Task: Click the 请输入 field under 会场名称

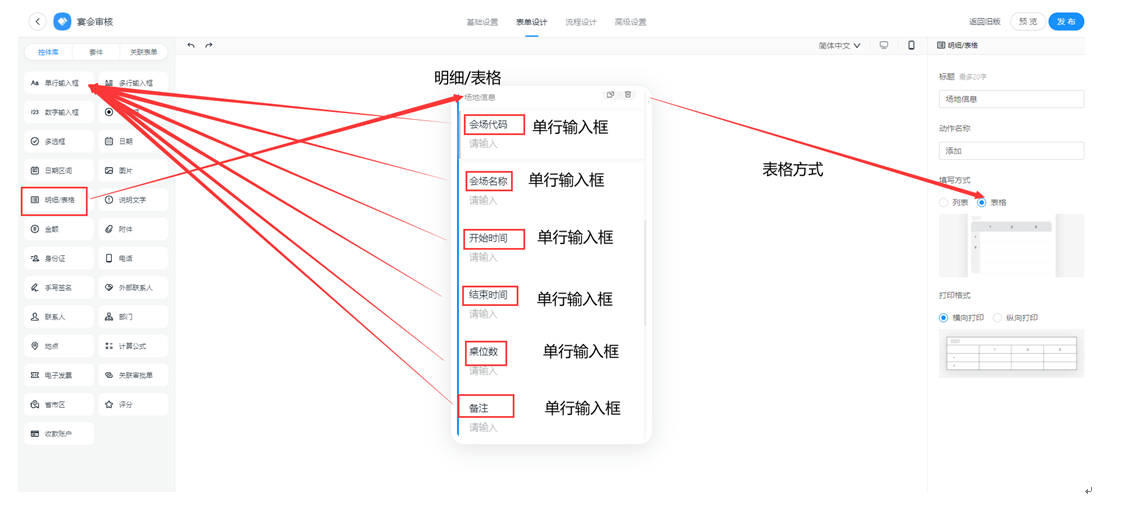Action: 483,201
